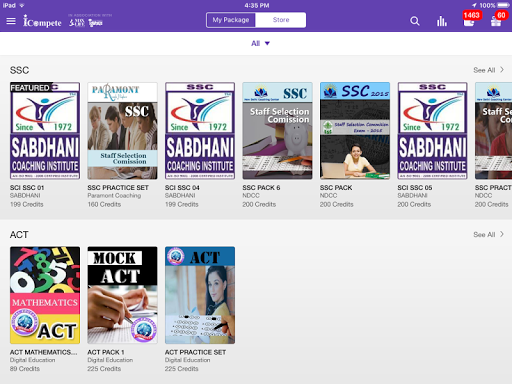Viewport: 512px width, 384px height.
Task: Select the SSC PACK 6 cover
Action: pos(277,131)
